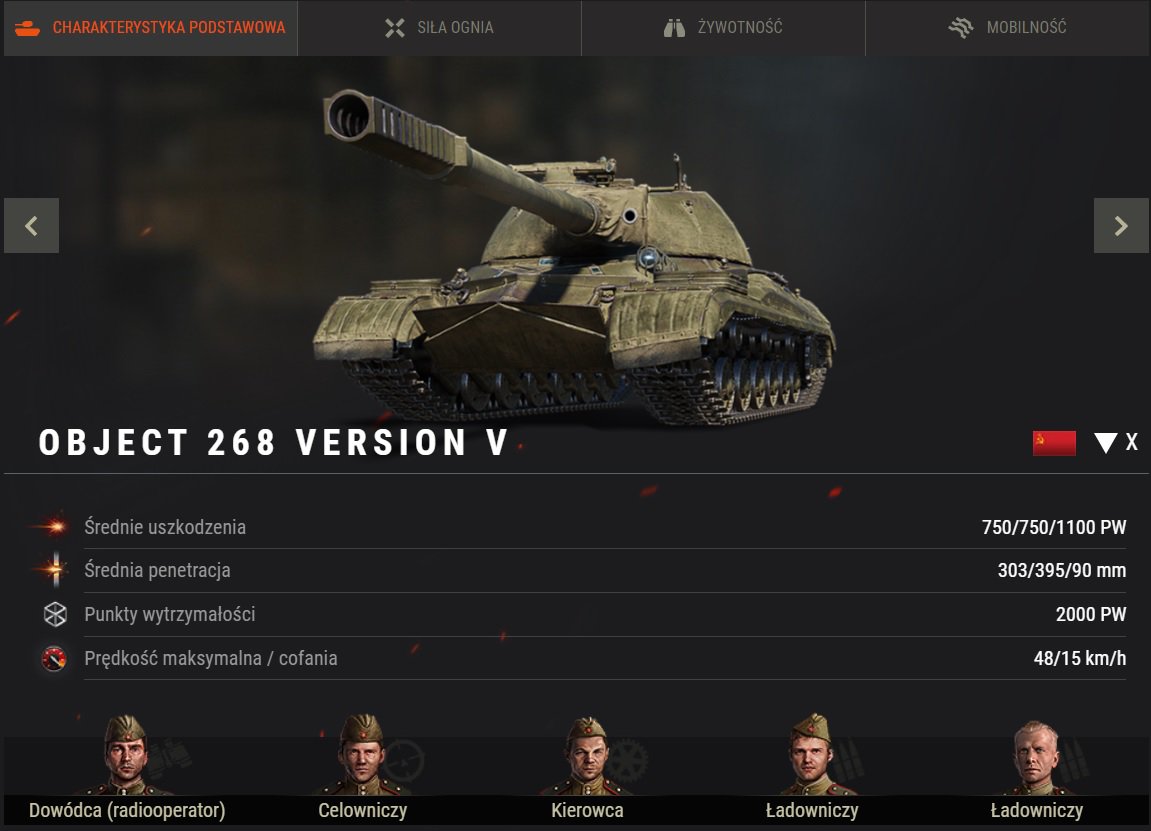Select the Mobilność tab
Screen dimensions: 1151x831
click(x=1007, y=28)
